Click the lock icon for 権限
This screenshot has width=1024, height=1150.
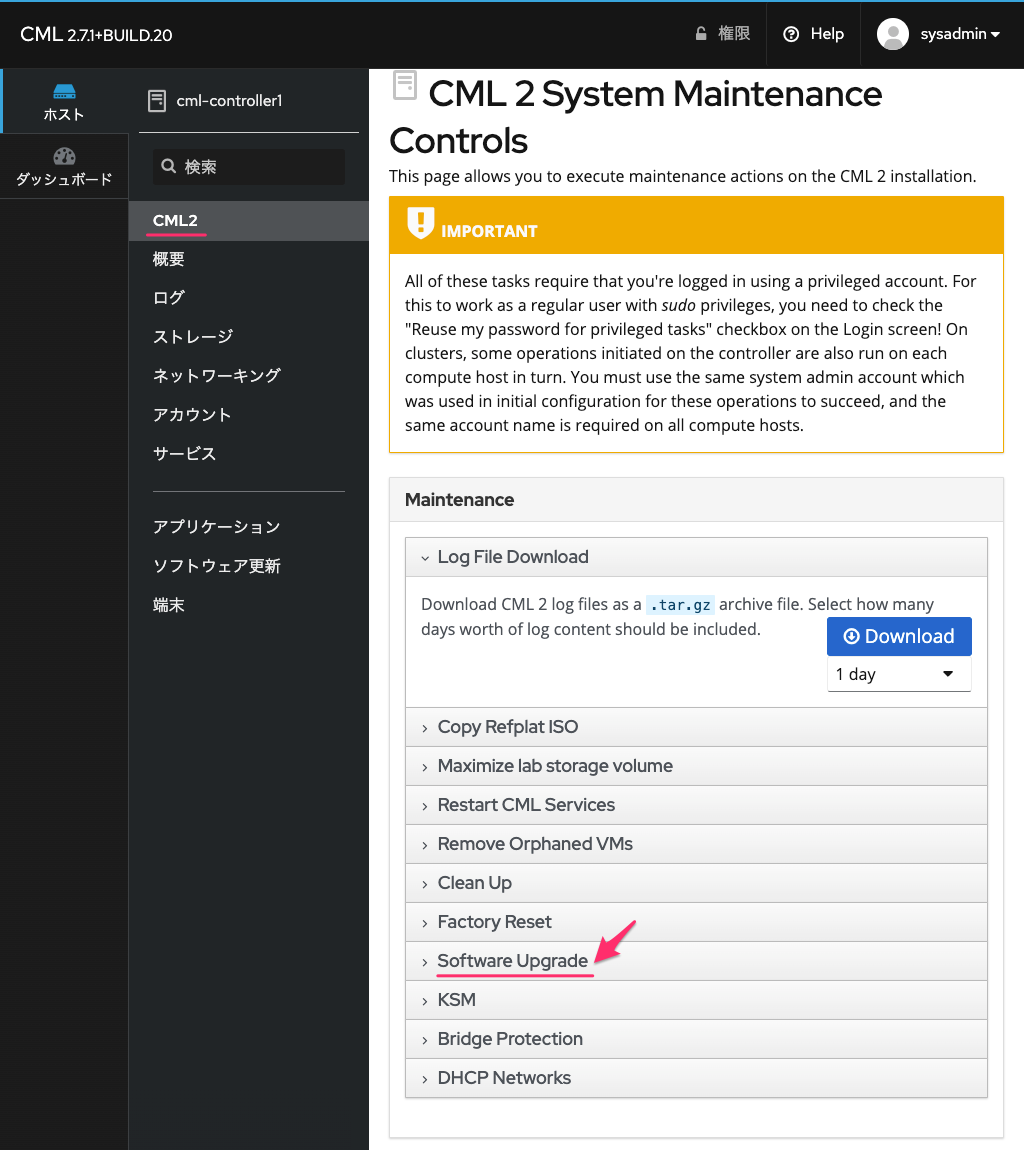coord(701,34)
